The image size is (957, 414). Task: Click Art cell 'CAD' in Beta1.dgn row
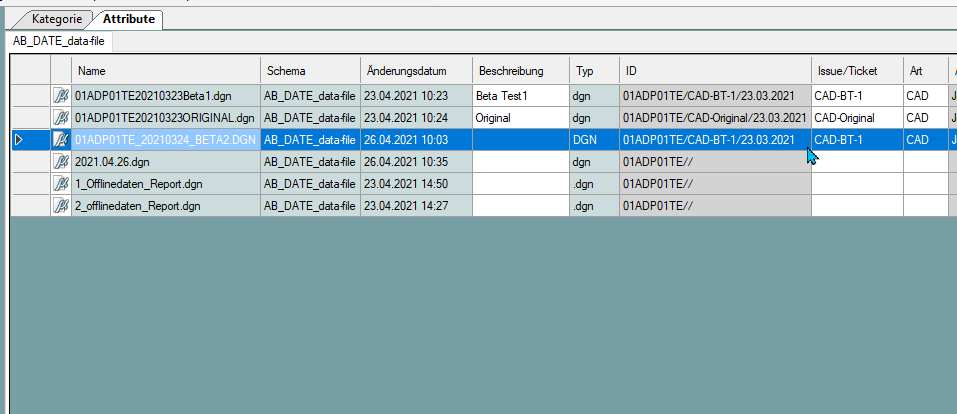pos(926,96)
